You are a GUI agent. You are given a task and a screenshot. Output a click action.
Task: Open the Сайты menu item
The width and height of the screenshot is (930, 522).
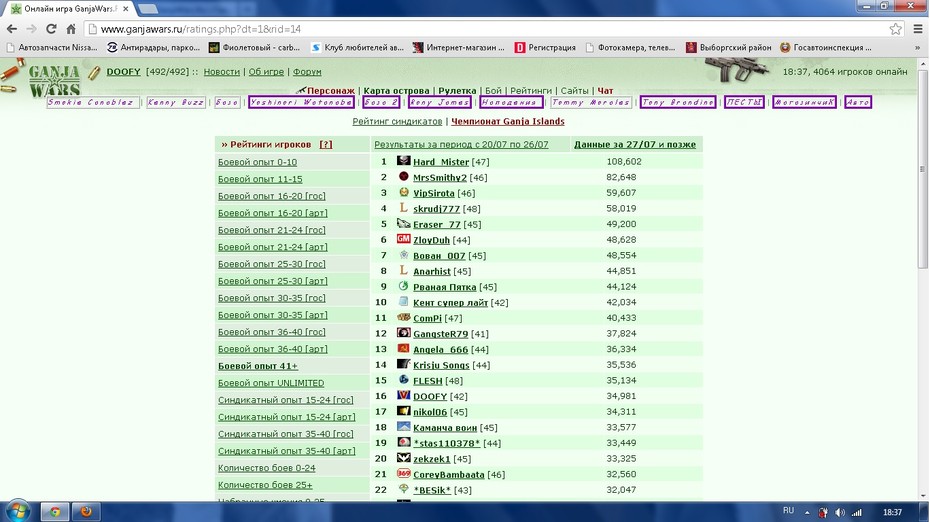pyautogui.click(x=574, y=91)
